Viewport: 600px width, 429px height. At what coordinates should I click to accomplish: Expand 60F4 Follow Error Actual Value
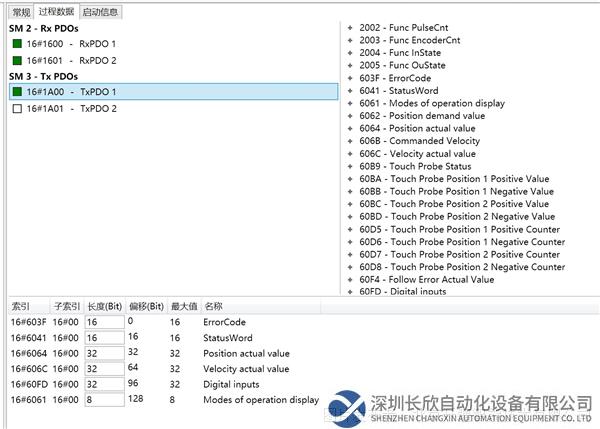pyautogui.click(x=350, y=280)
